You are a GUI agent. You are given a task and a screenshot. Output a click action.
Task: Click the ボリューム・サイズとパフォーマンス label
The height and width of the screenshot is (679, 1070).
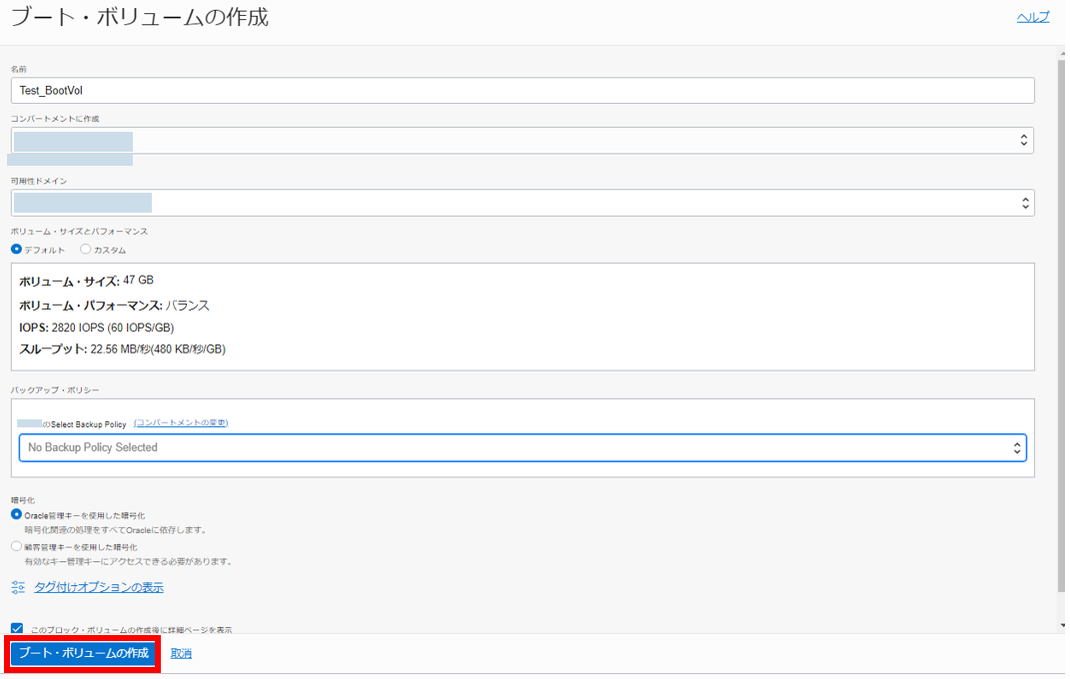coord(79,231)
